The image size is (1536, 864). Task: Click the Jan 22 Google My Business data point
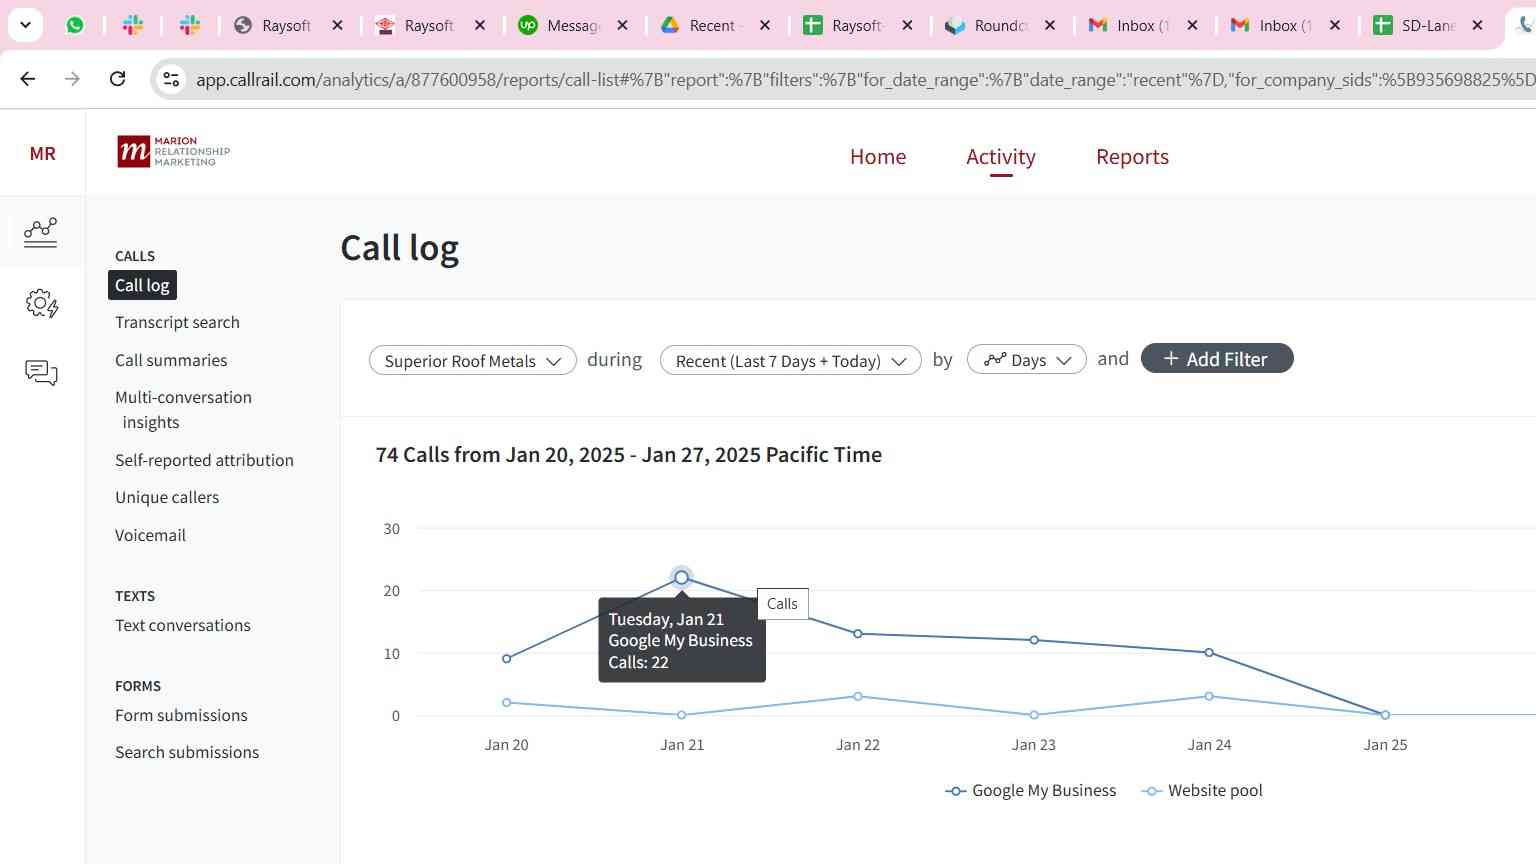pyautogui.click(x=858, y=634)
